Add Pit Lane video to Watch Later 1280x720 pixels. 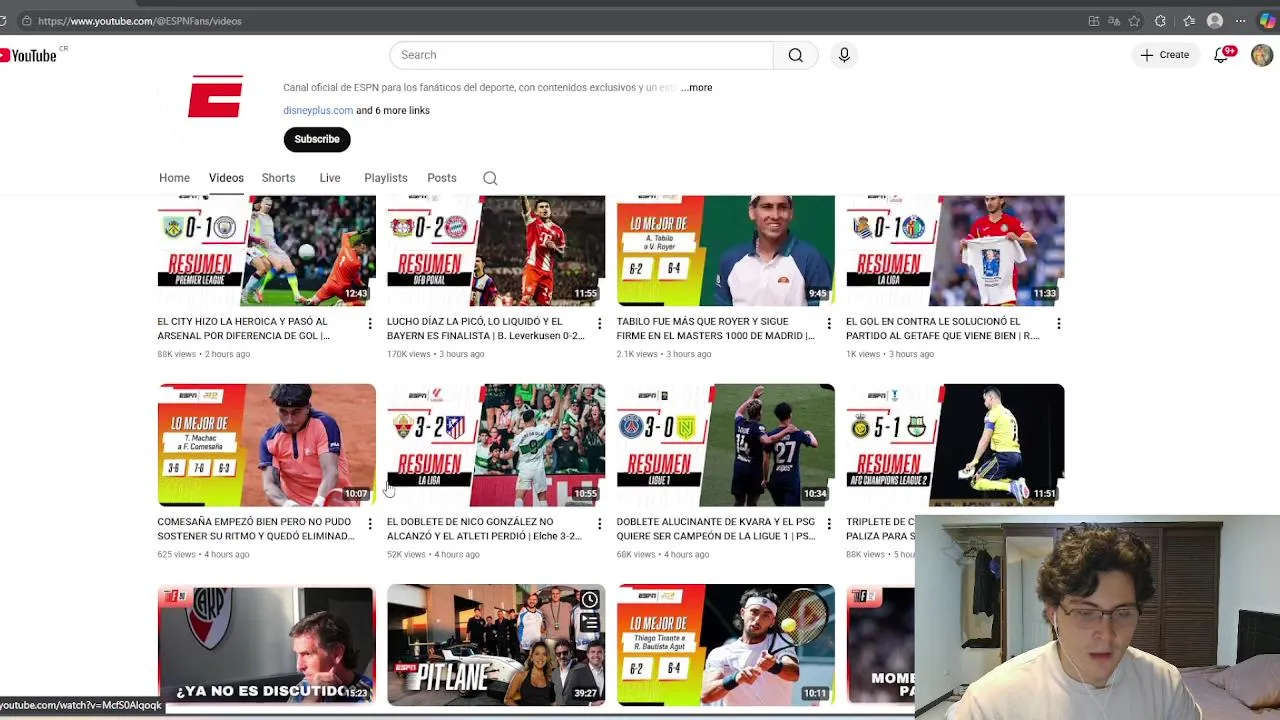tap(590, 600)
